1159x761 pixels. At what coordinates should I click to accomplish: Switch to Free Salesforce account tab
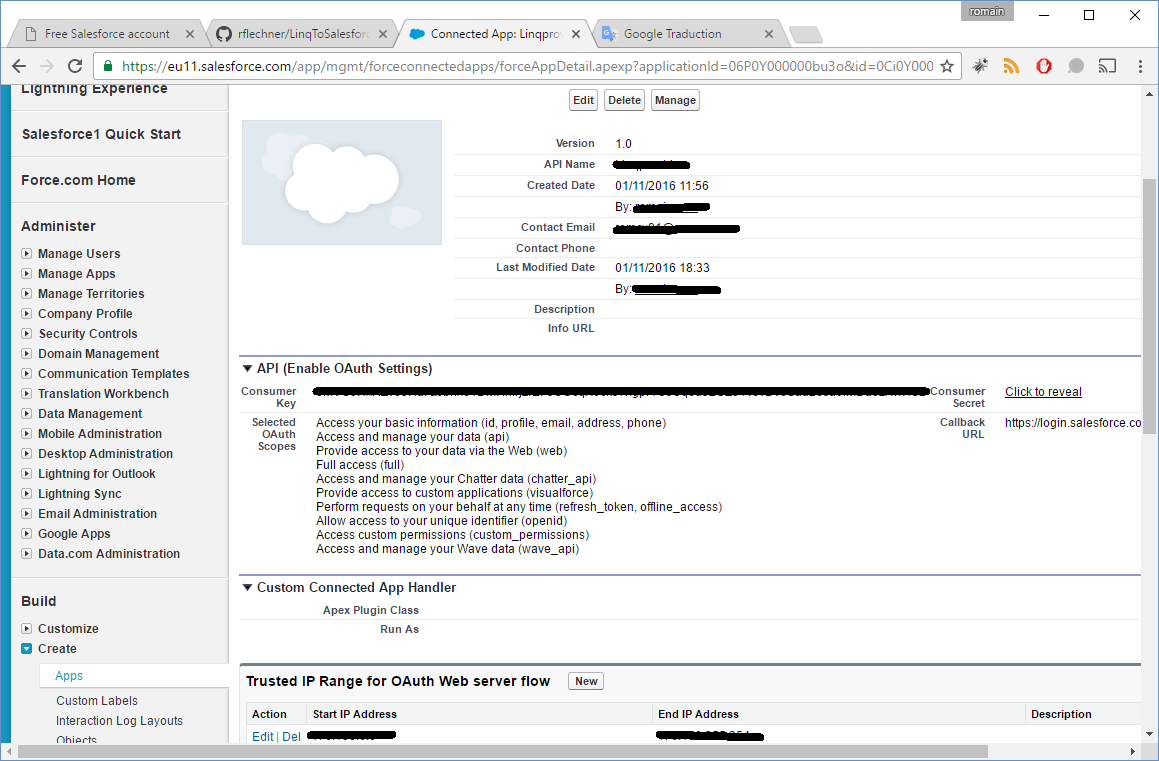pos(107,34)
